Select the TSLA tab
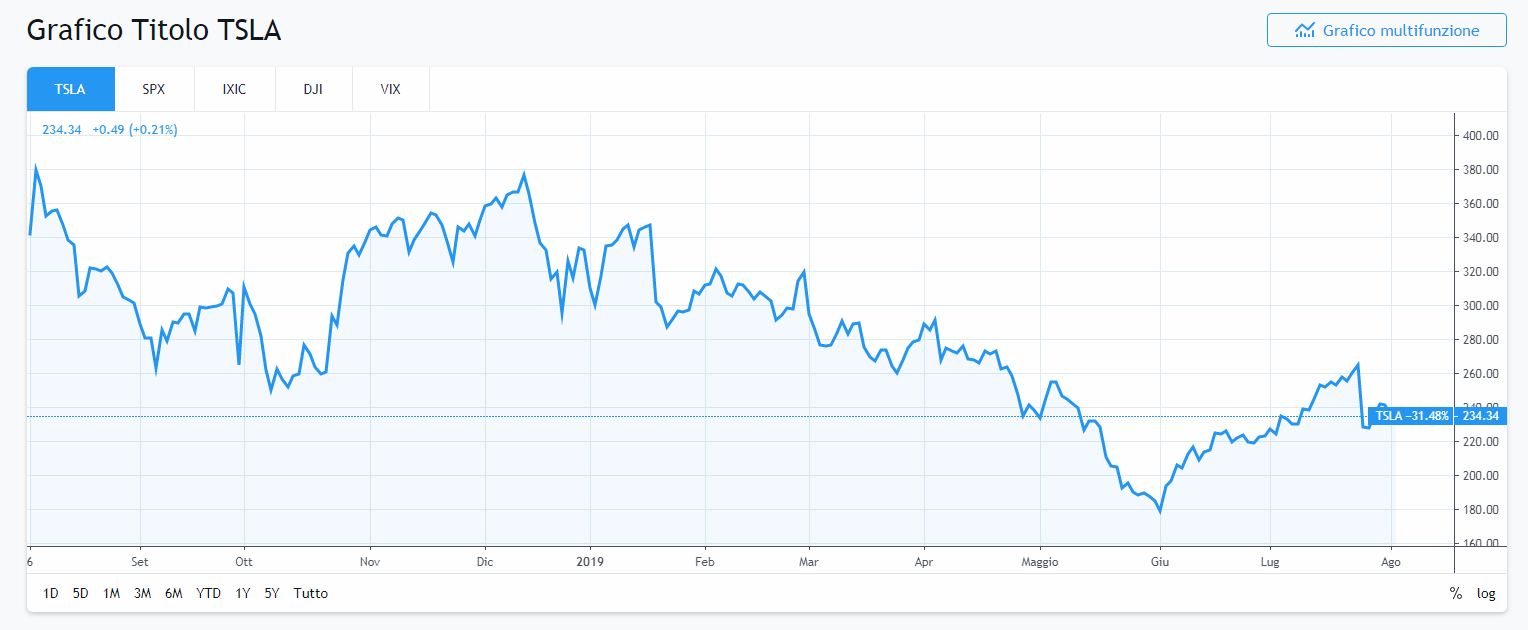Image resolution: width=1528 pixels, height=630 pixels. pos(70,89)
